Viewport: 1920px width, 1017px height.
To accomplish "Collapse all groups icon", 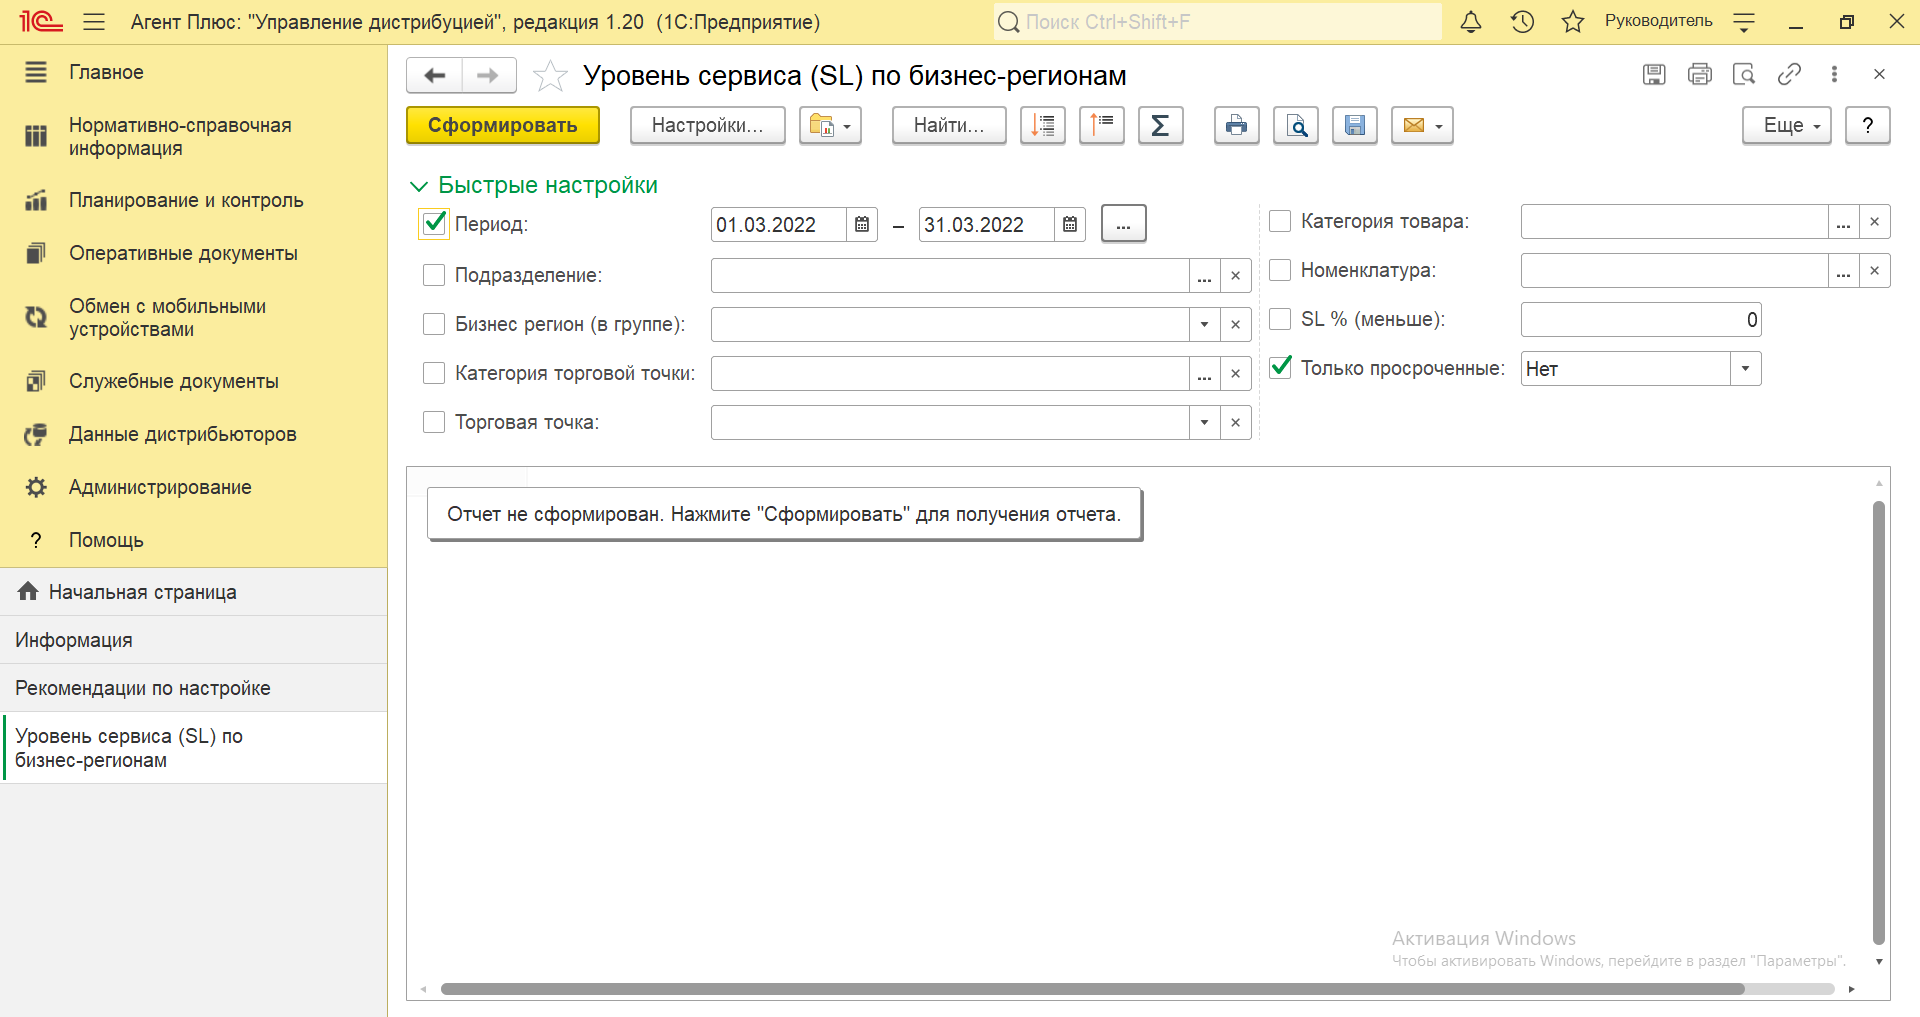I will click(x=1043, y=125).
